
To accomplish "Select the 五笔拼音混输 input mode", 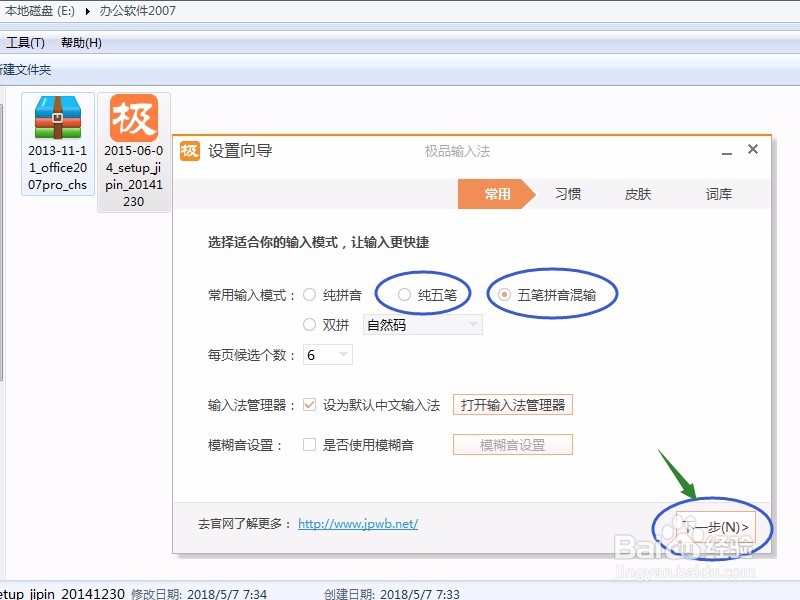I will pos(504,294).
